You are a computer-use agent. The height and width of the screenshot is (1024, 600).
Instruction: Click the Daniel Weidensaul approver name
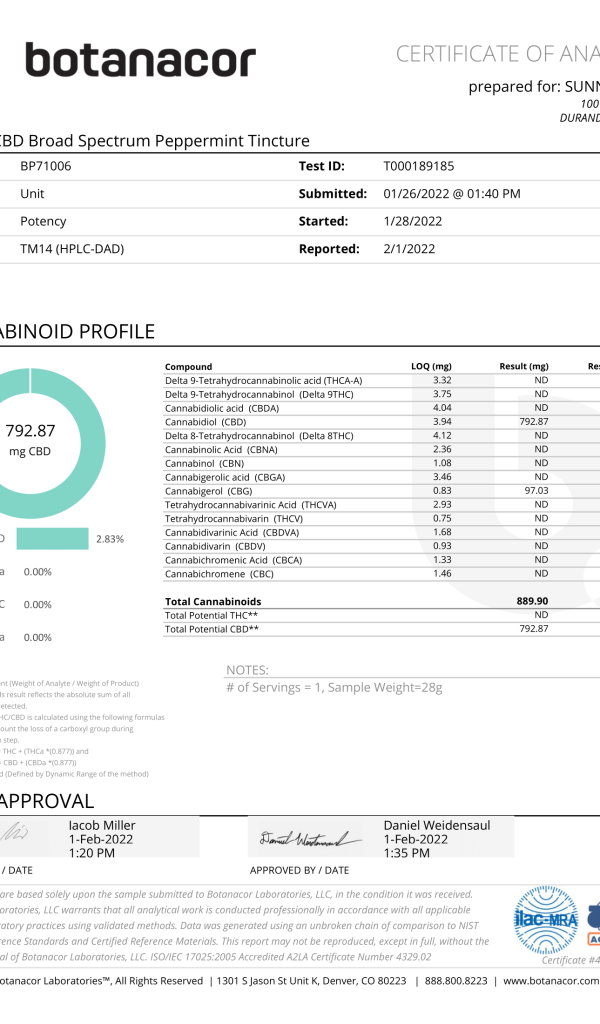coord(437,825)
